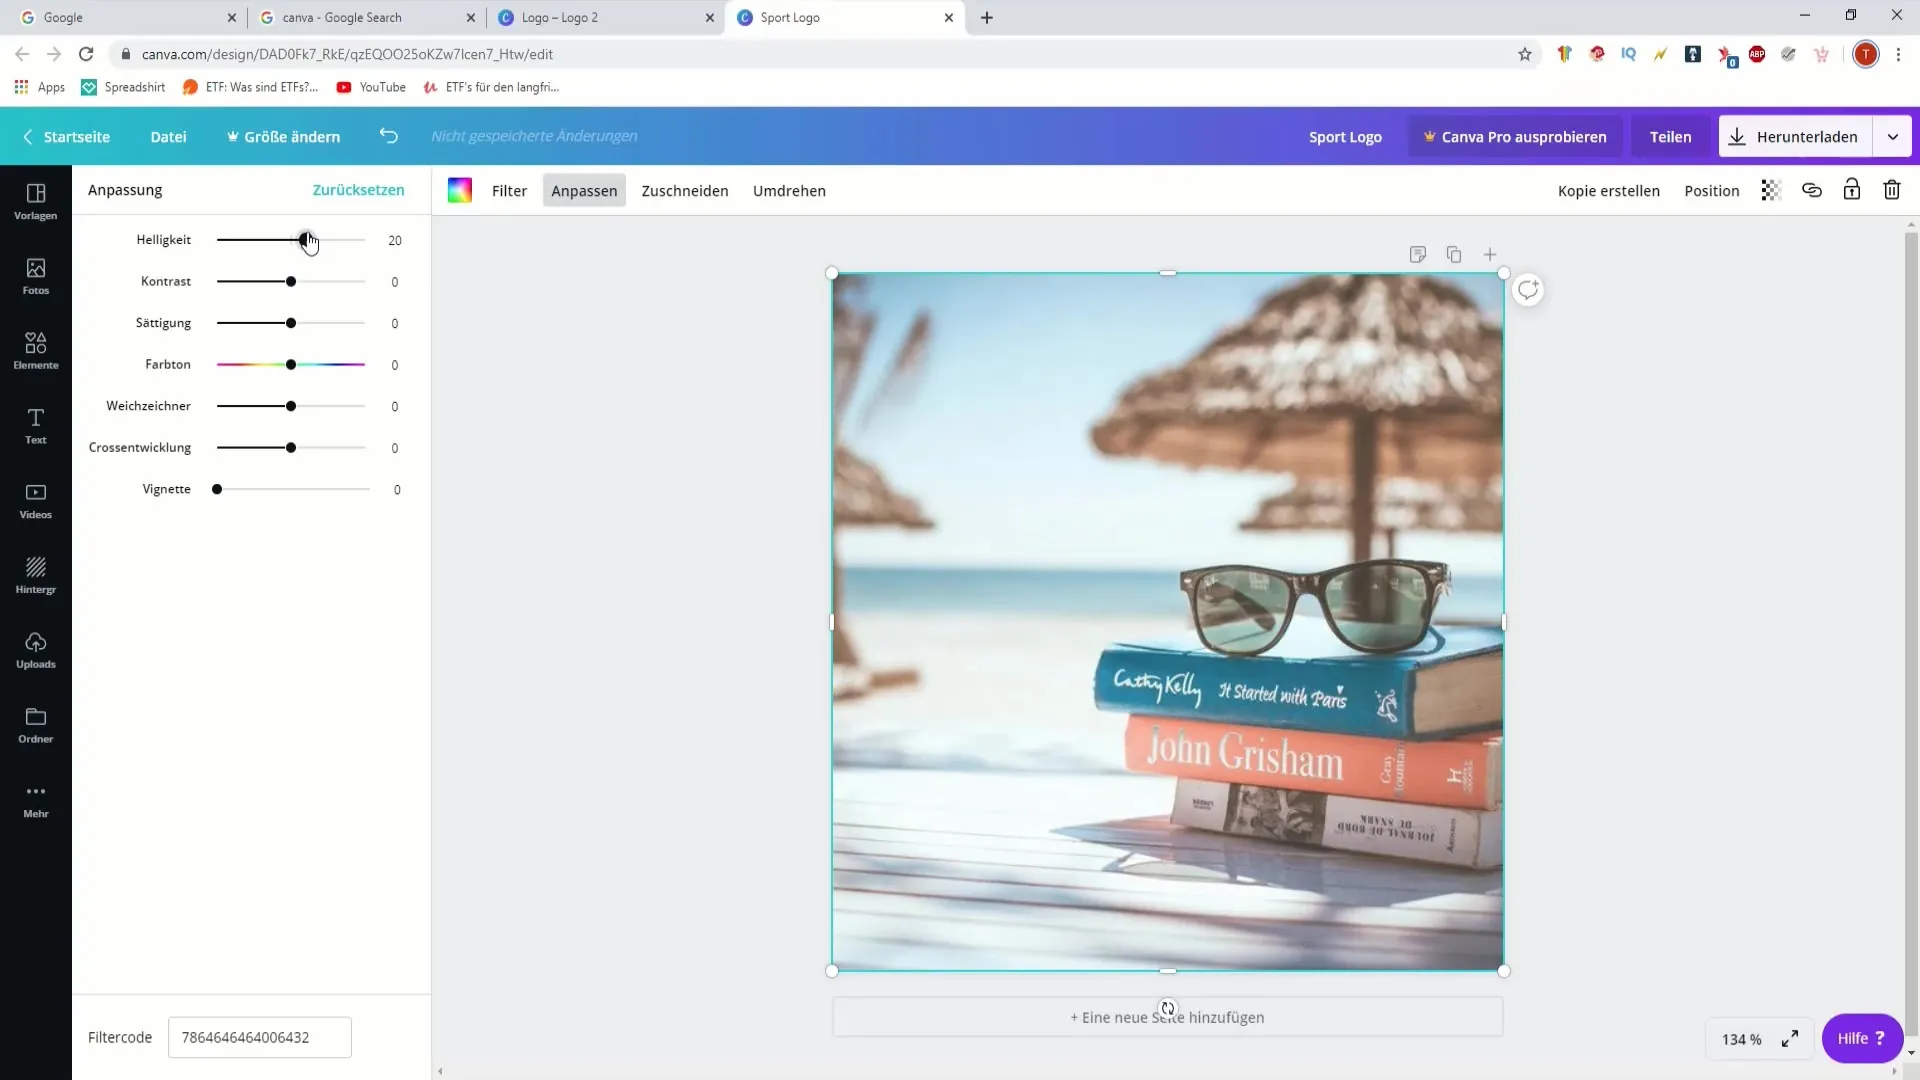
Task: Click the Herunterladen button
Action: (1795, 137)
